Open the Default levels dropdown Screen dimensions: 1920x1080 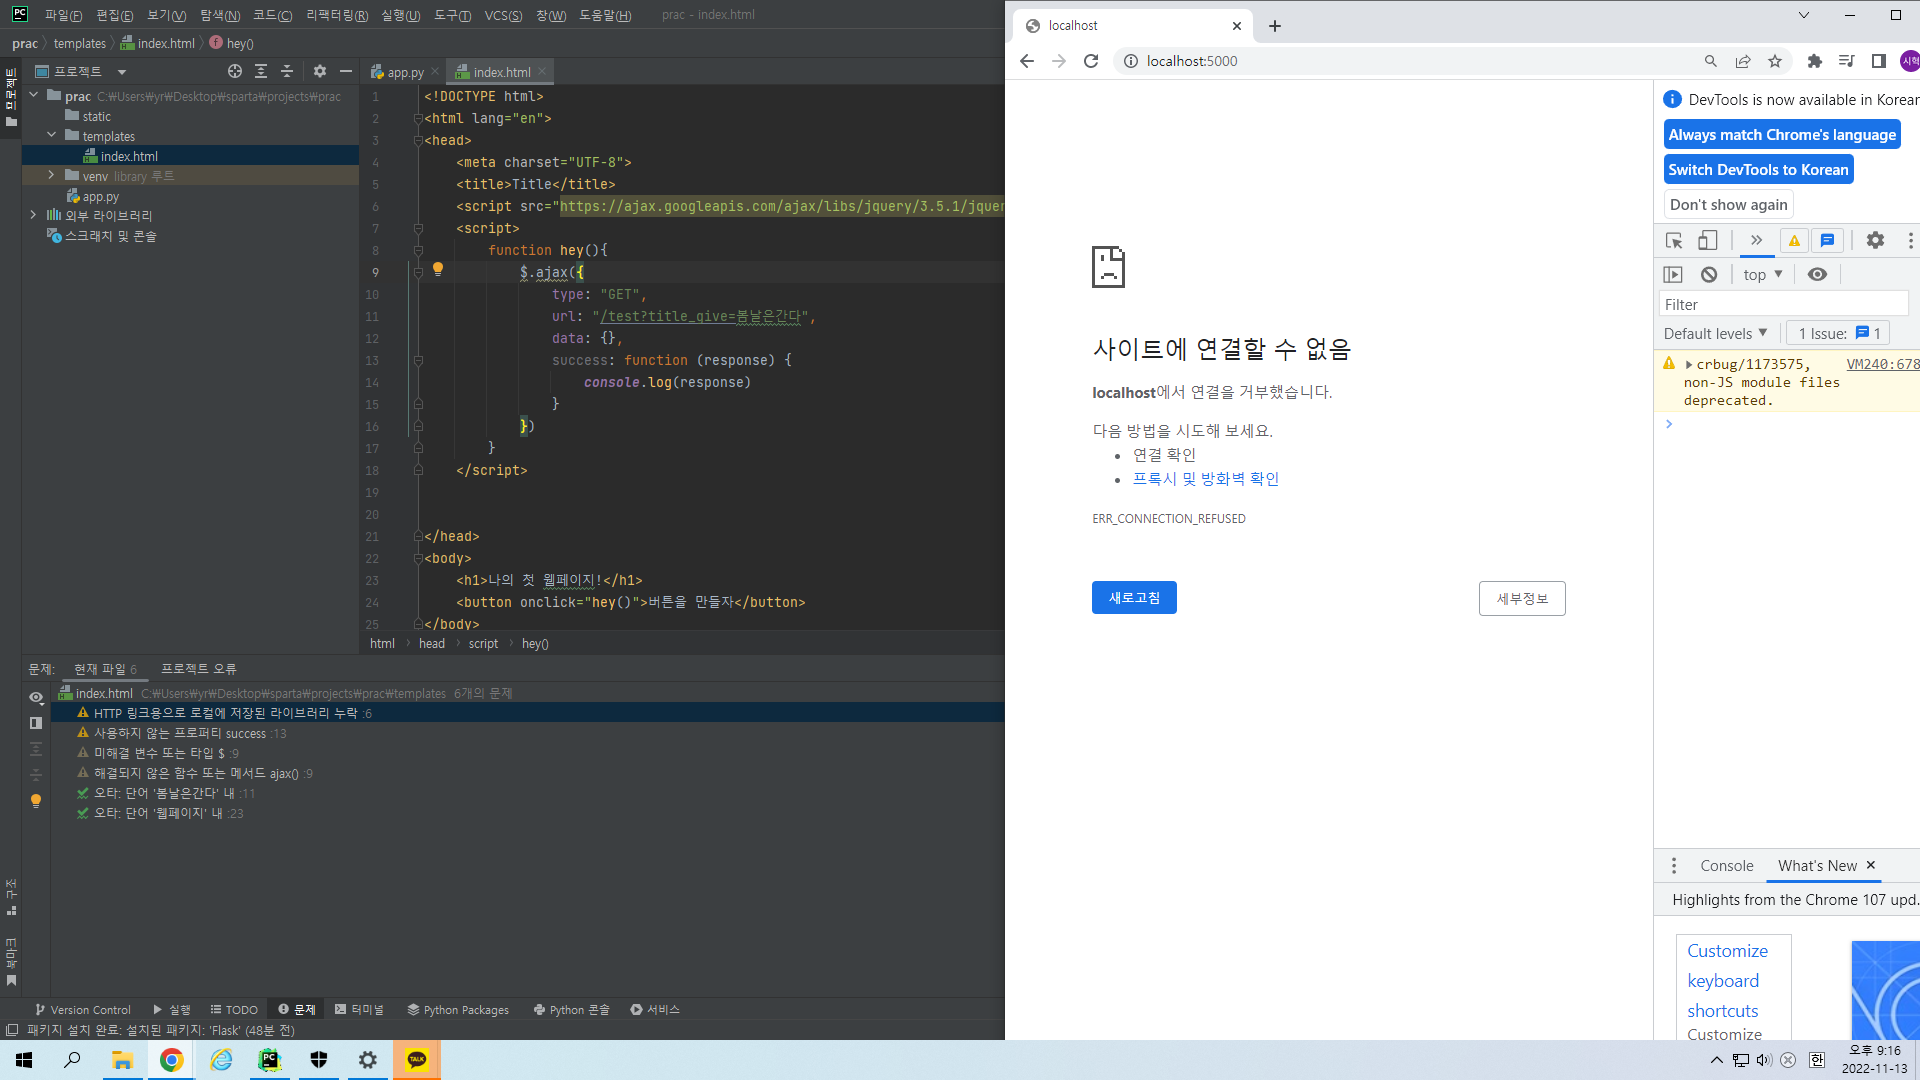point(1716,333)
